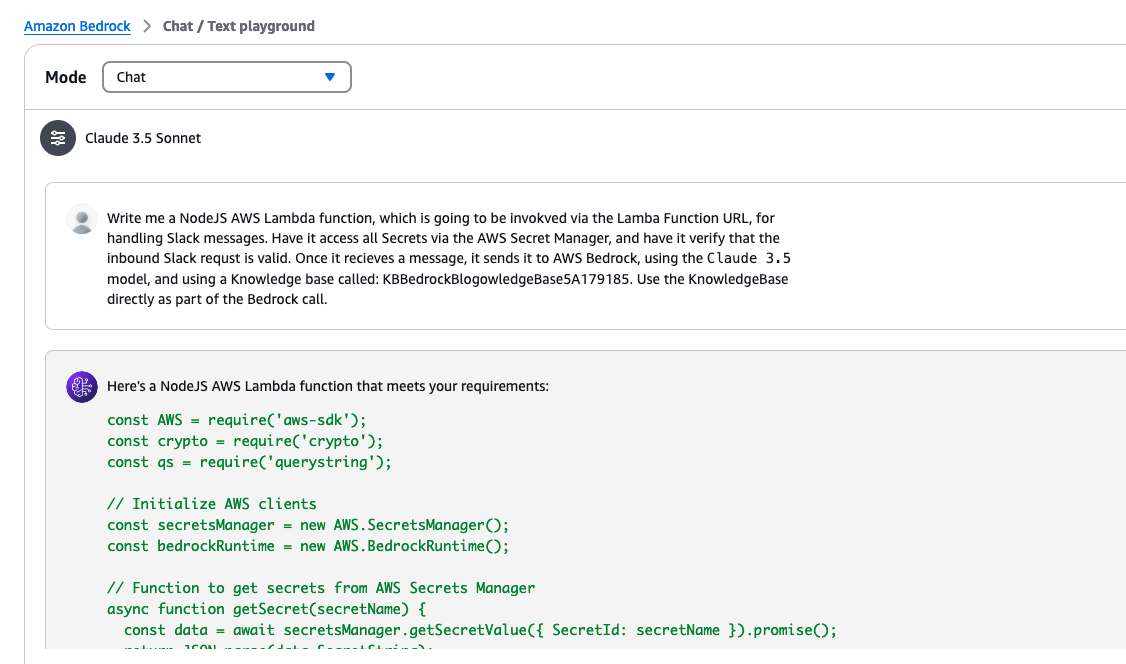The image size is (1126, 664).
Task: Click the 'Function to get secrets' comment
Action: tap(321, 588)
